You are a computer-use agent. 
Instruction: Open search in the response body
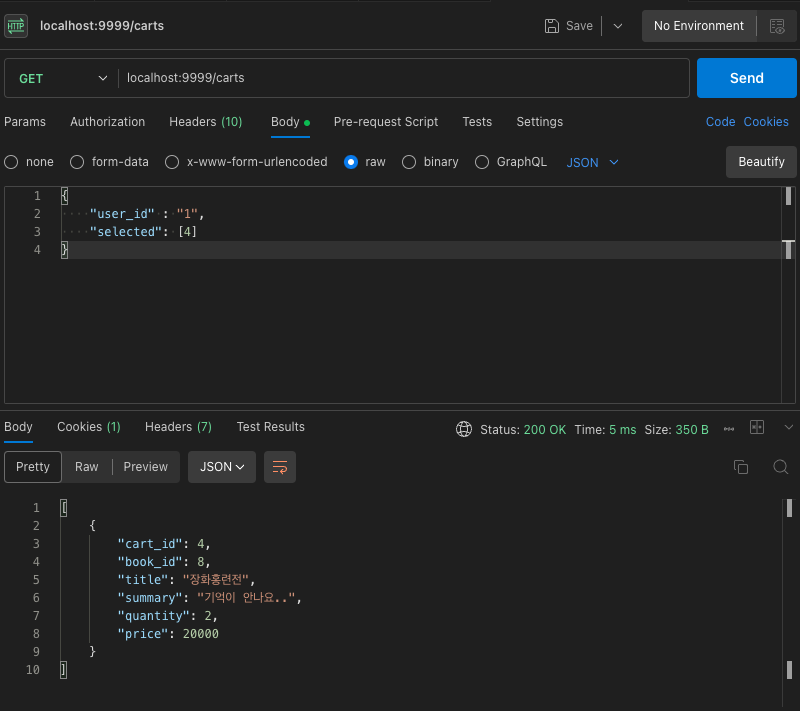tap(781, 467)
